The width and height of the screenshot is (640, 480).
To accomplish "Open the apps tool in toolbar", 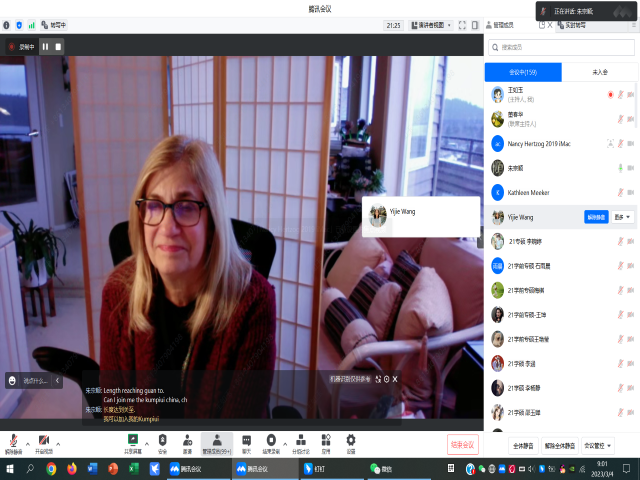I will [x=326, y=444].
